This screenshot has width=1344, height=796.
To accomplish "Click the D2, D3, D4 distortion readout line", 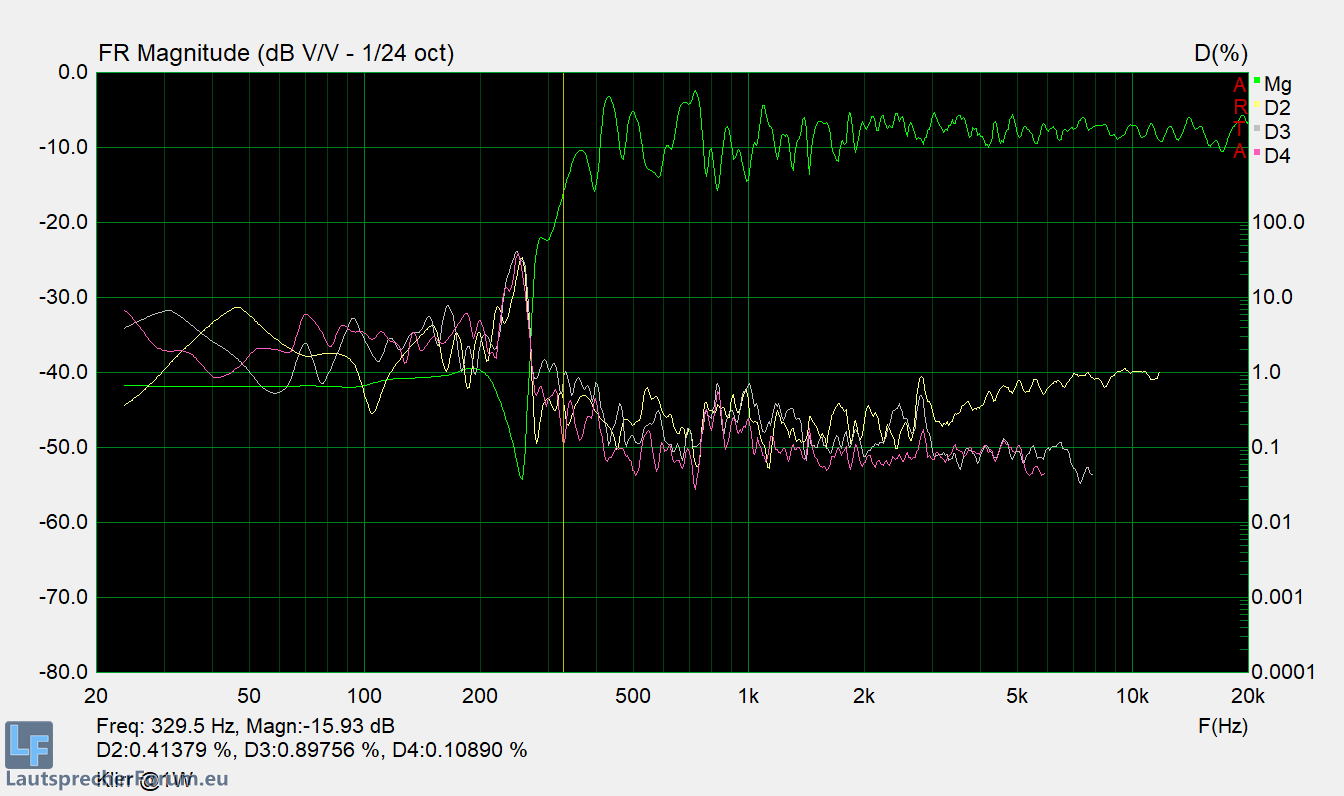I will [x=311, y=750].
